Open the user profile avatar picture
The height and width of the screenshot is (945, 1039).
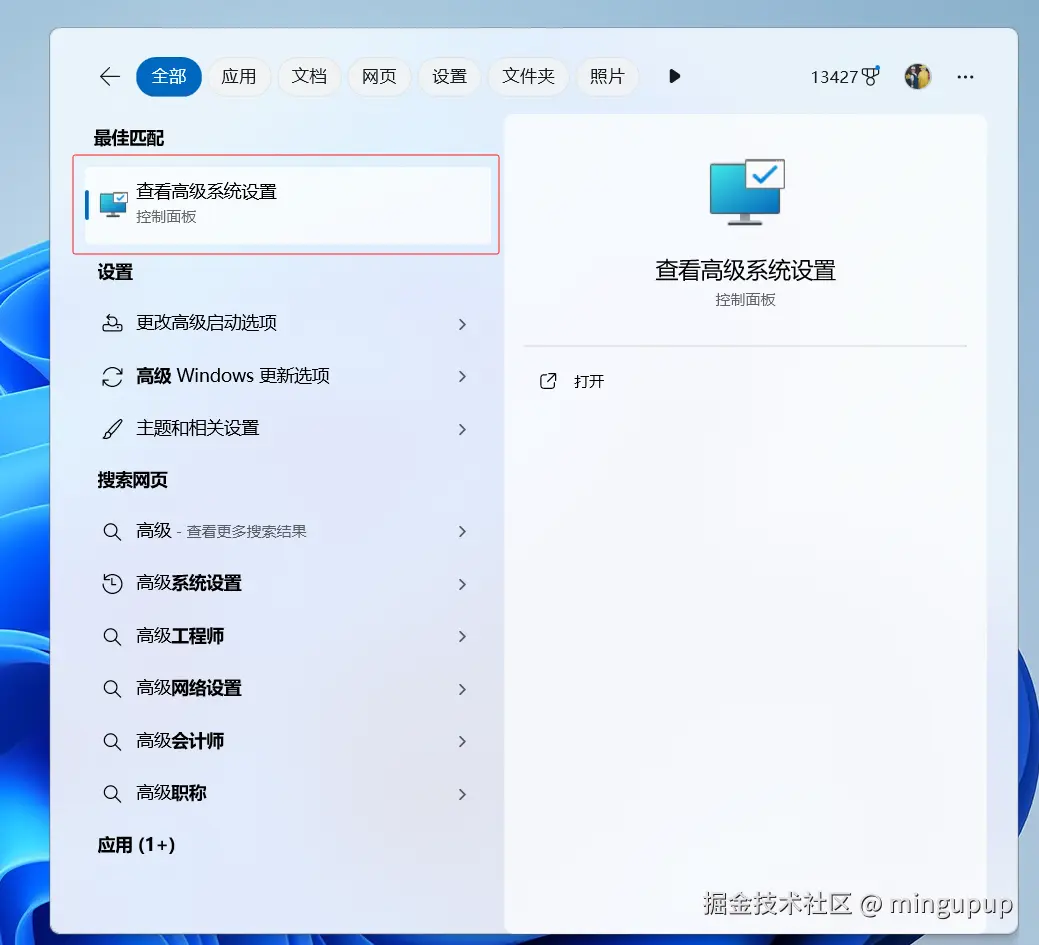[x=917, y=76]
